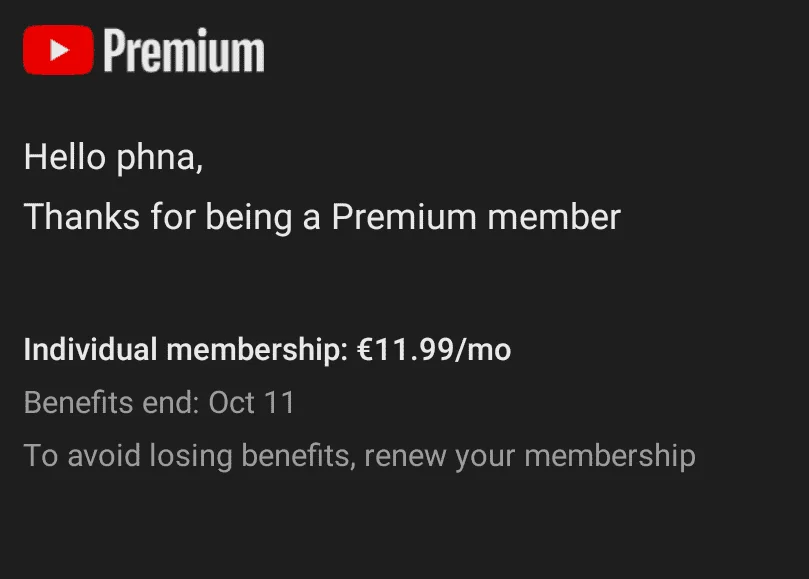Viewport: 809px width, 579px height.
Task: Open the 'Individual membership' plan label
Action: coord(186,349)
